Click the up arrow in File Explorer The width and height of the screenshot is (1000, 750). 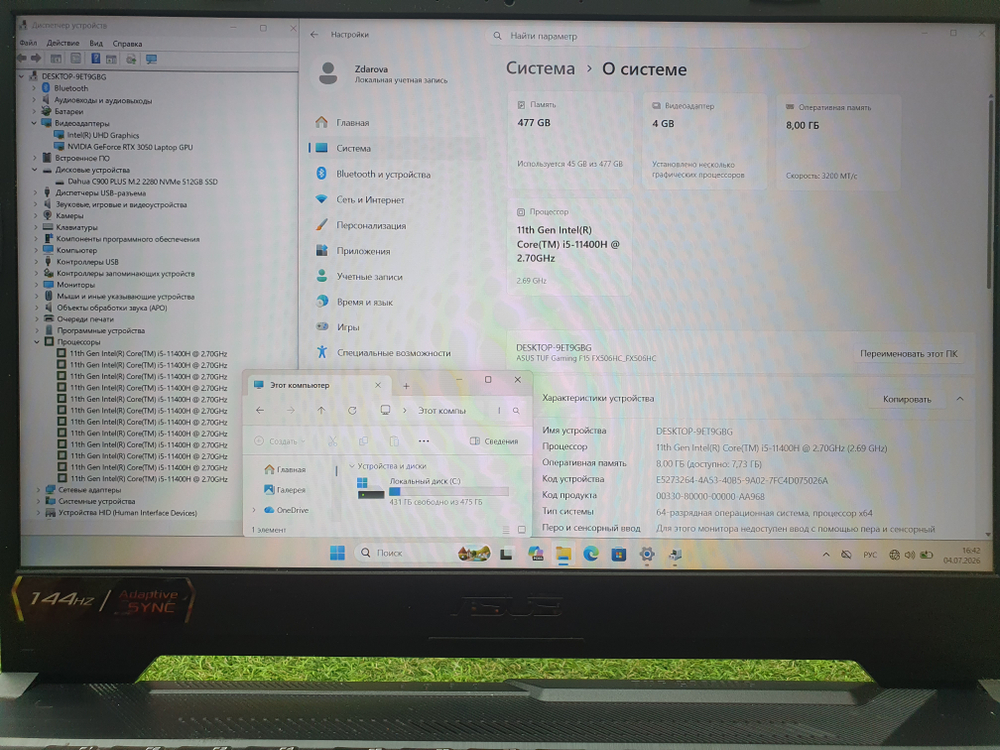pyautogui.click(x=321, y=411)
